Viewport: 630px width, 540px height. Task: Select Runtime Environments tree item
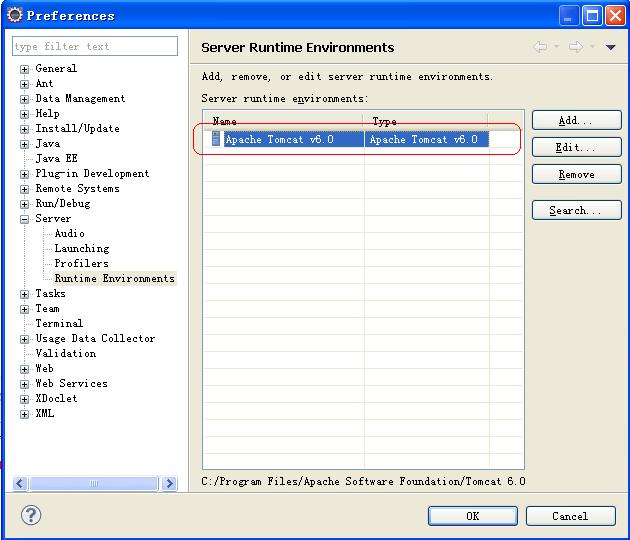115,278
